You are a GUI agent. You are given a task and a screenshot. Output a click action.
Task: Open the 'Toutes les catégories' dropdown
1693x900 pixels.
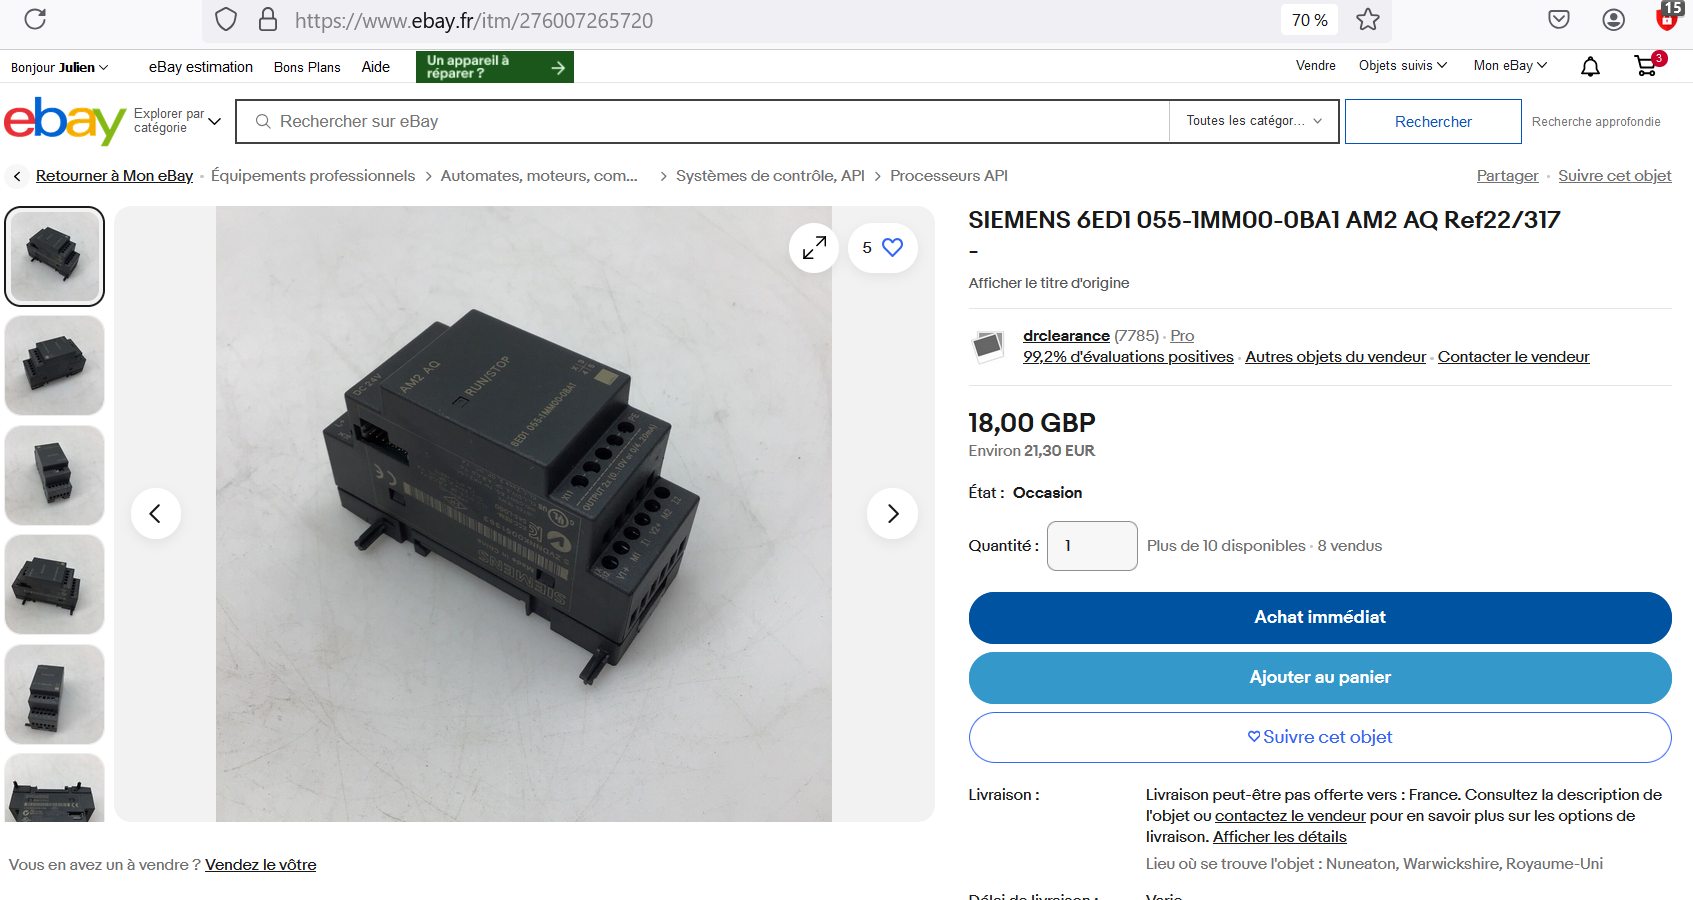1253,121
